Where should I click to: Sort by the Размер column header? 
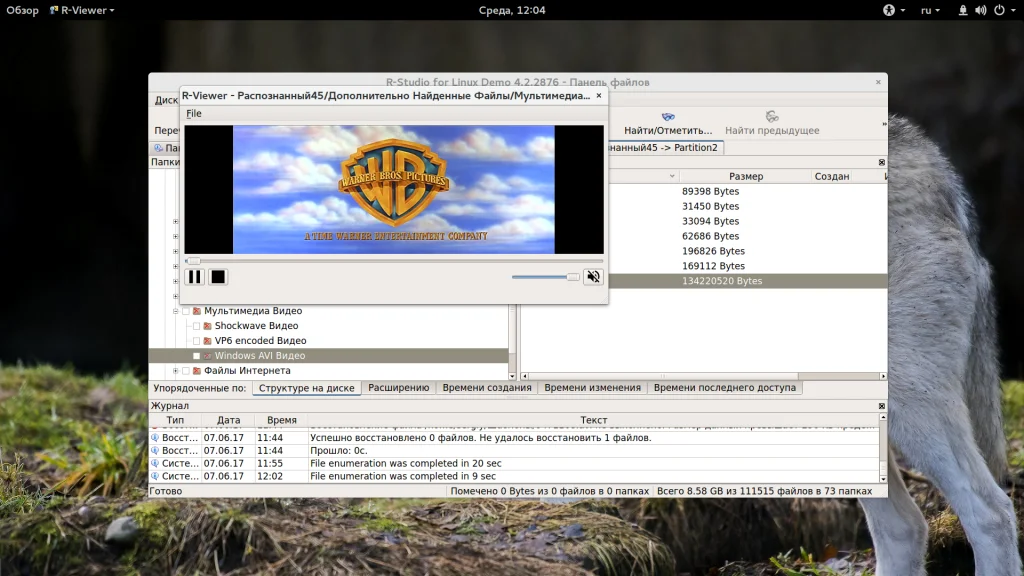746,176
